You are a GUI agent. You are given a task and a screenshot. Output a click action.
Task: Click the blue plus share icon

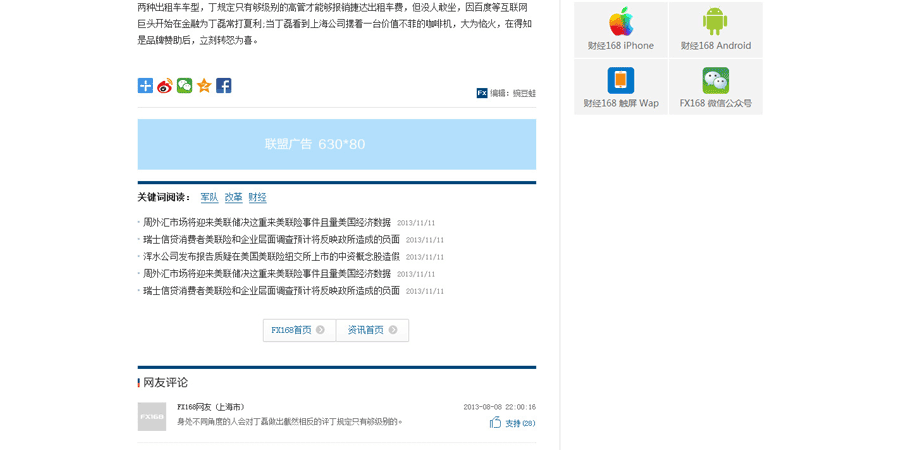pos(145,86)
